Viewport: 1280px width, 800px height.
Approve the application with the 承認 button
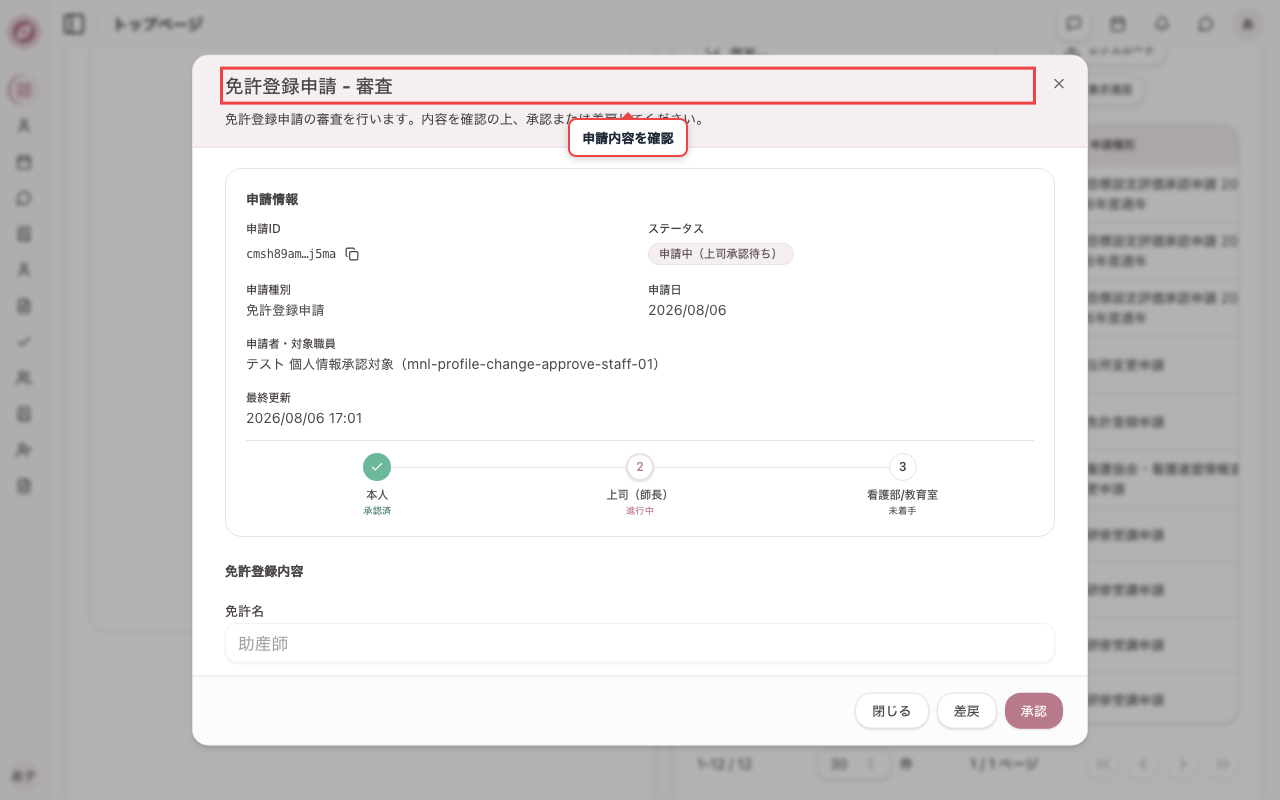click(x=1033, y=711)
